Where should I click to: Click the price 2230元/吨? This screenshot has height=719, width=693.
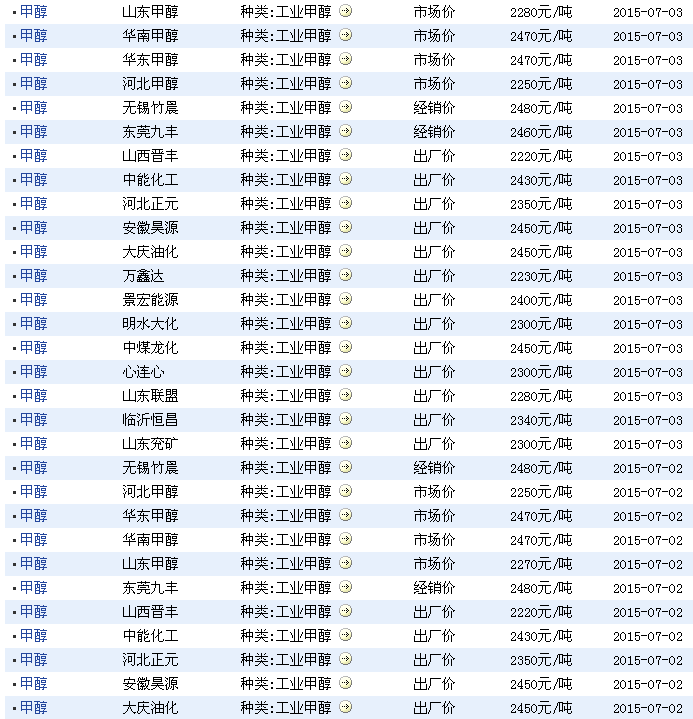[541, 276]
